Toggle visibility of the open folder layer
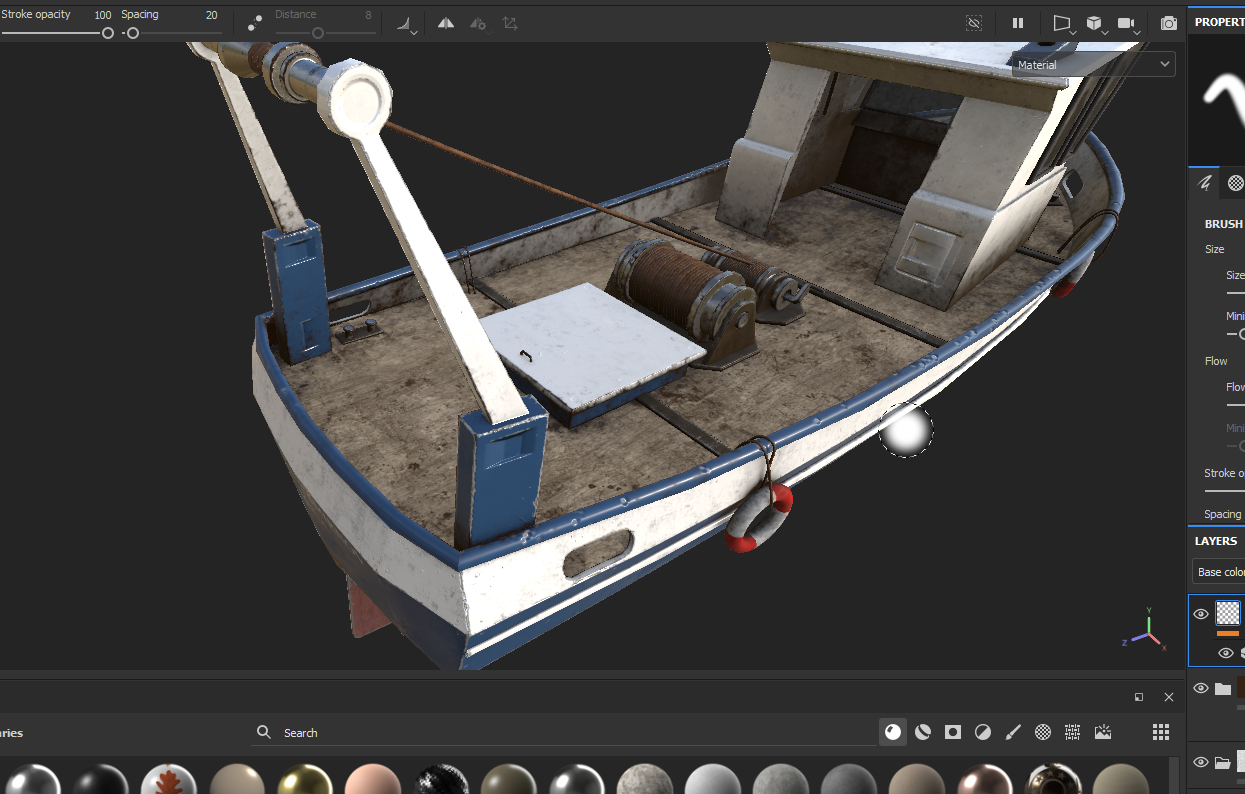The height and width of the screenshot is (794, 1245). point(1201,762)
